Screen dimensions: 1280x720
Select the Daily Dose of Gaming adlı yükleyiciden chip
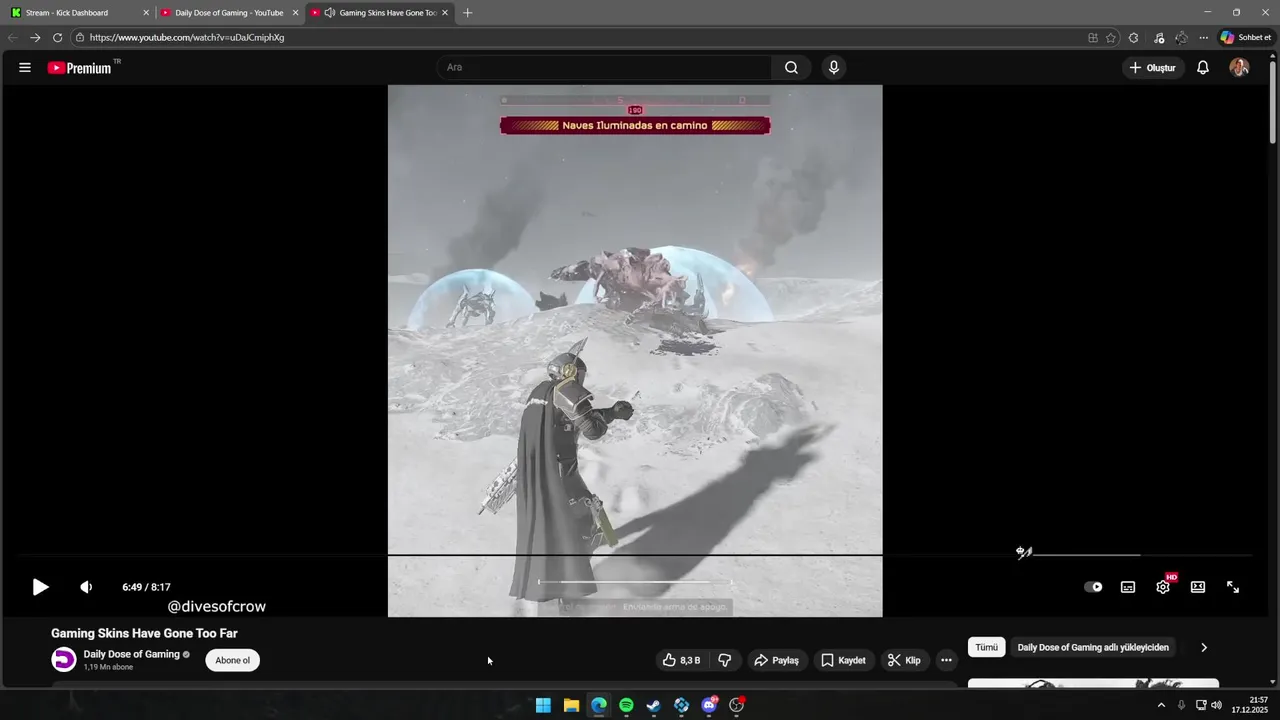[x=1093, y=647]
